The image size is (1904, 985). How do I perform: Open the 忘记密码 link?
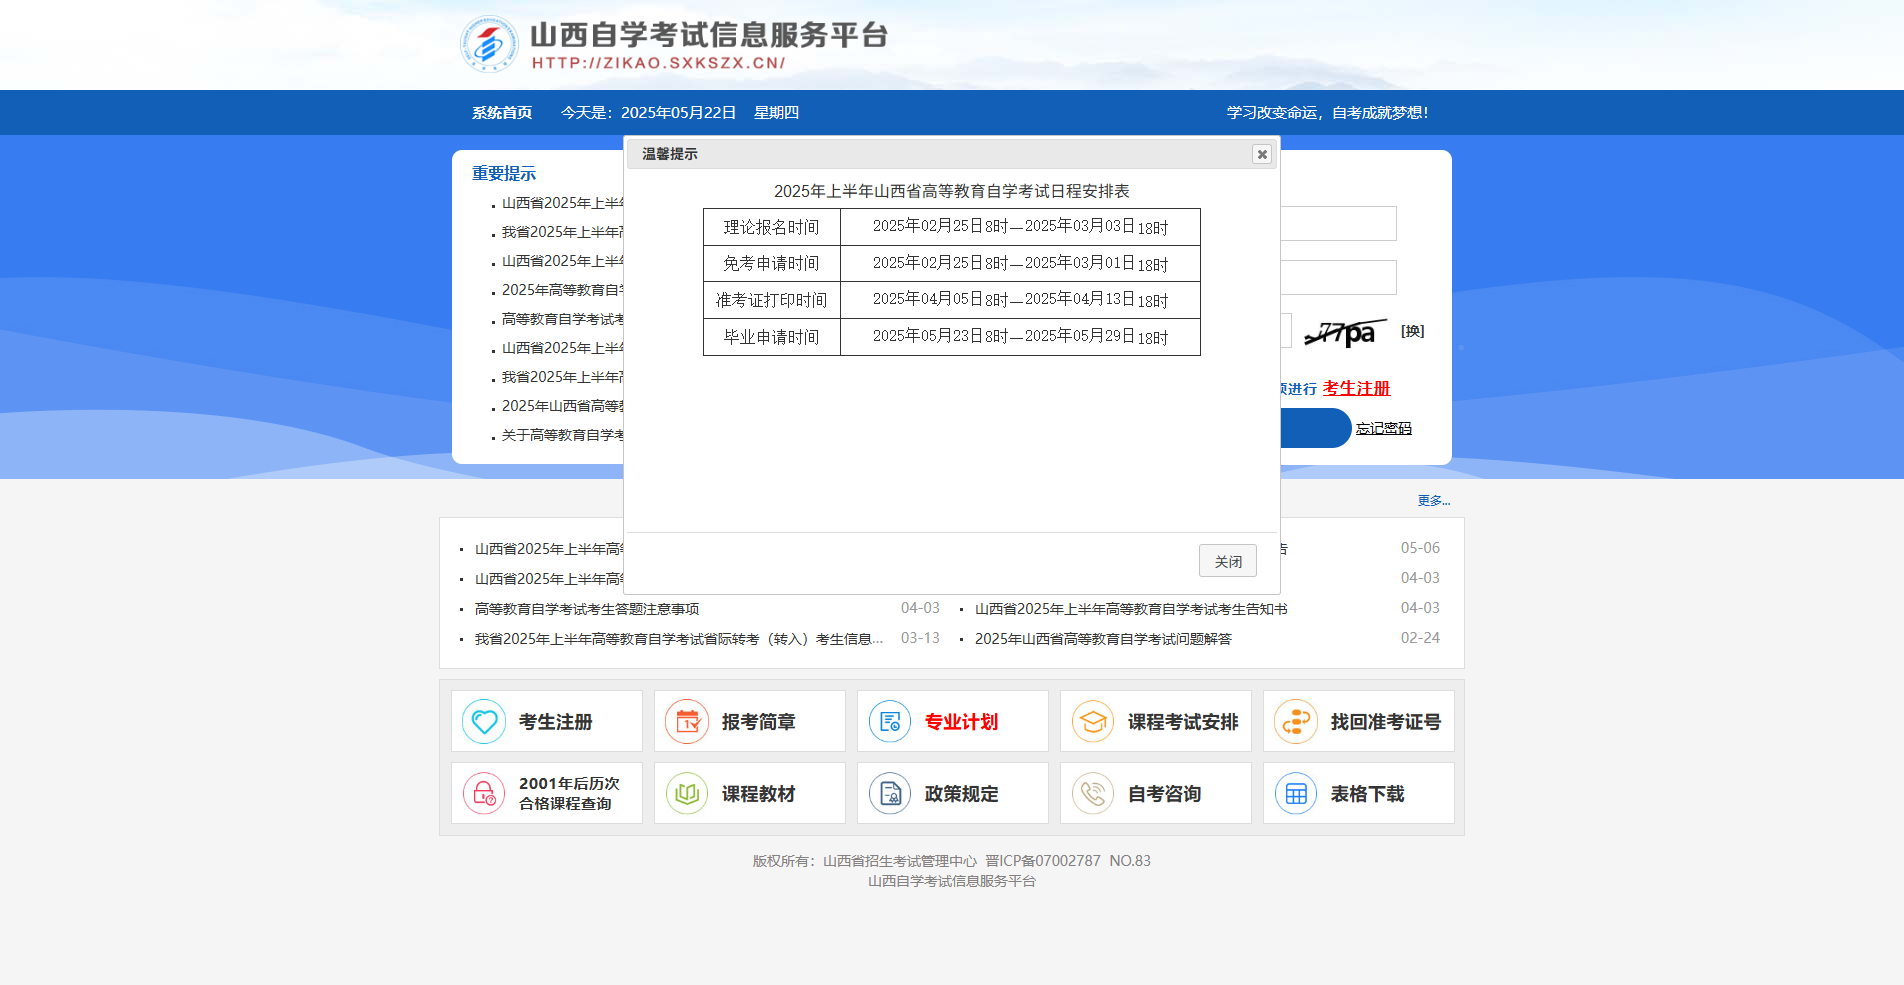tap(1384, 427)
